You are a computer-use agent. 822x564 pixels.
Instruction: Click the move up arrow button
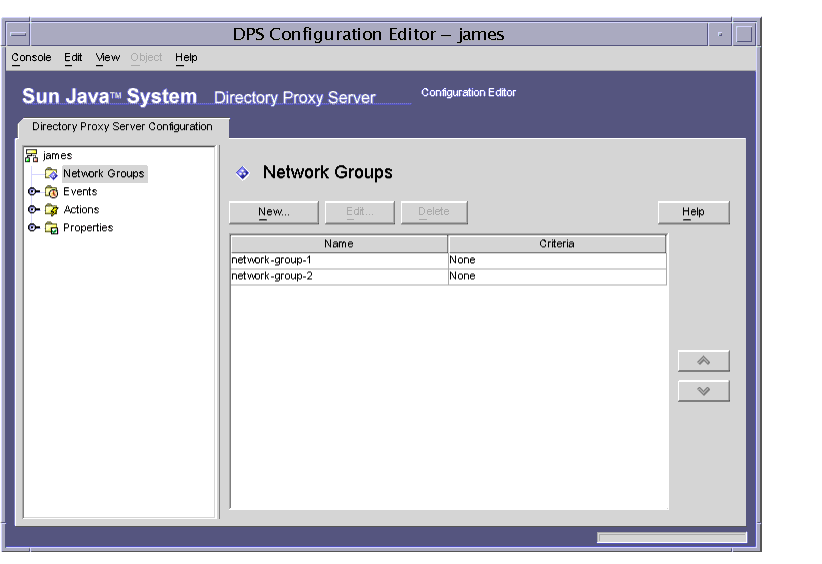pyautogui.click(x=704, y=361)
